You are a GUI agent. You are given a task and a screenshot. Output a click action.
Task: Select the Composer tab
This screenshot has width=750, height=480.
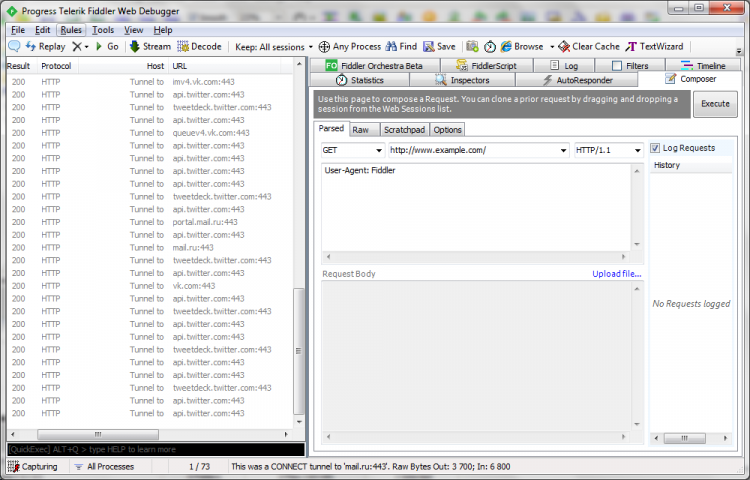pyautogui.click(x=690, y=79)
